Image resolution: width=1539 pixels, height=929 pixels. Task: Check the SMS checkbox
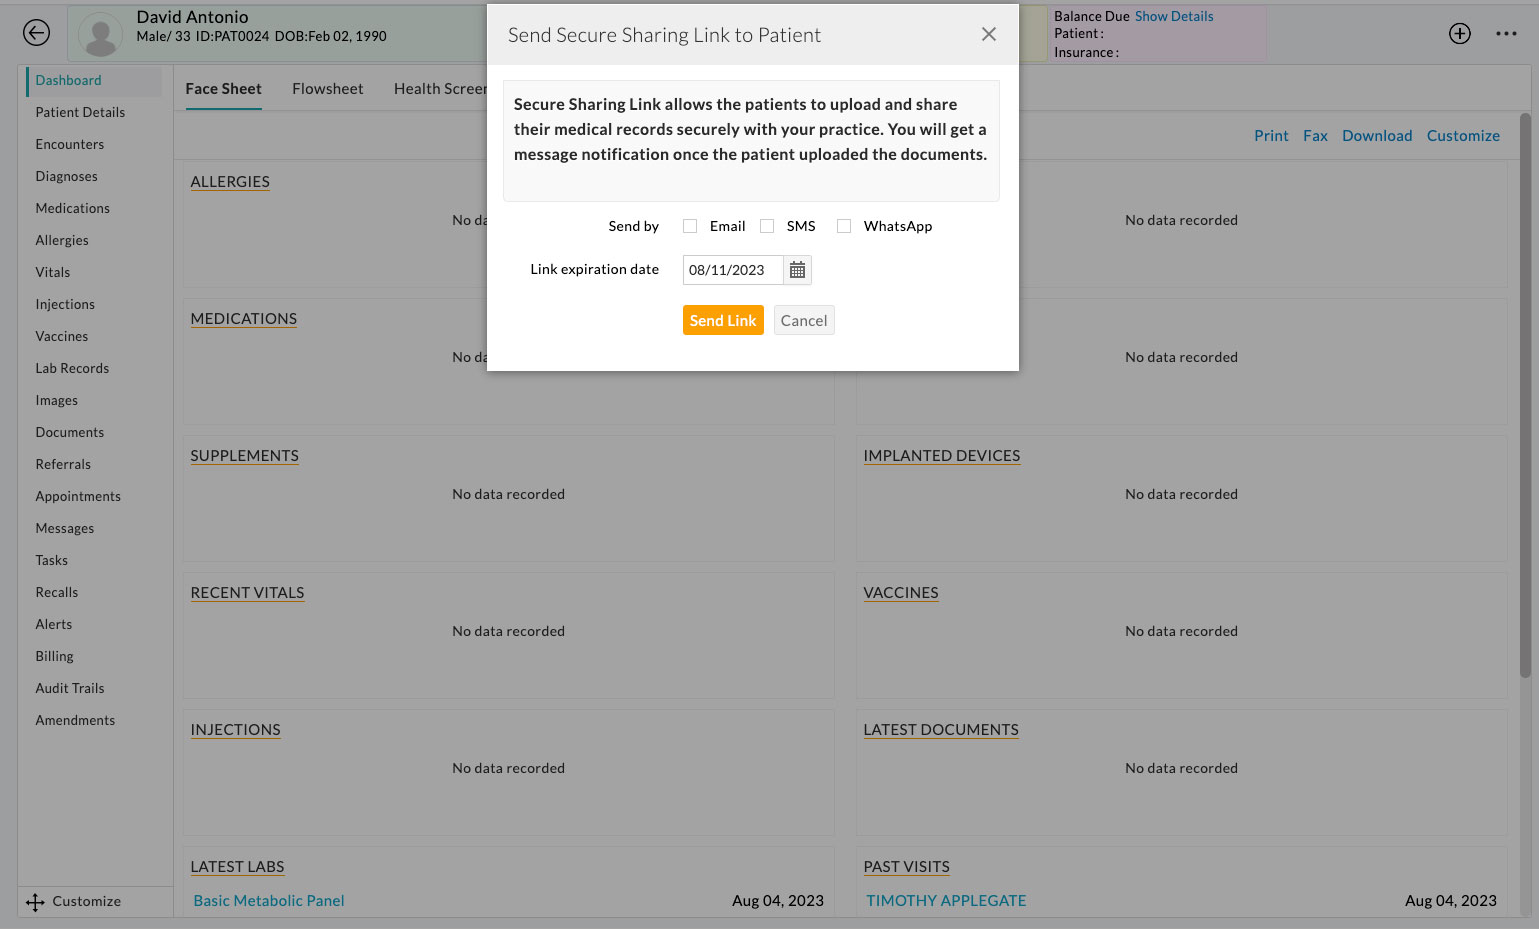pyautogui.click(x=767, y=226)
